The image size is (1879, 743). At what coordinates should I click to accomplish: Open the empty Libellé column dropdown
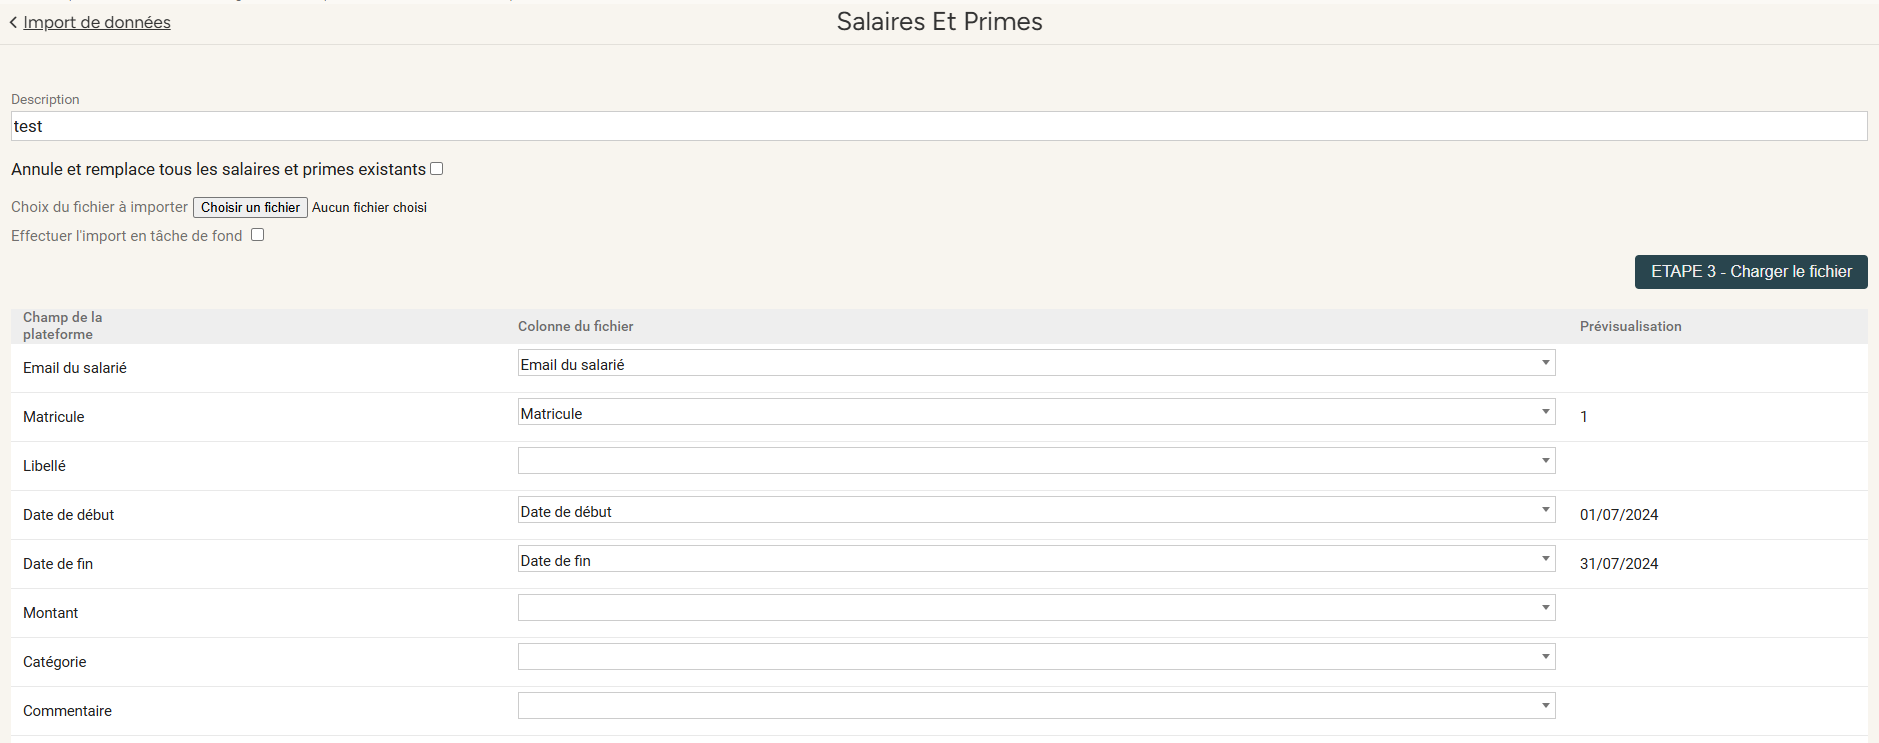pyautogui.click(x=1036, y=461)
